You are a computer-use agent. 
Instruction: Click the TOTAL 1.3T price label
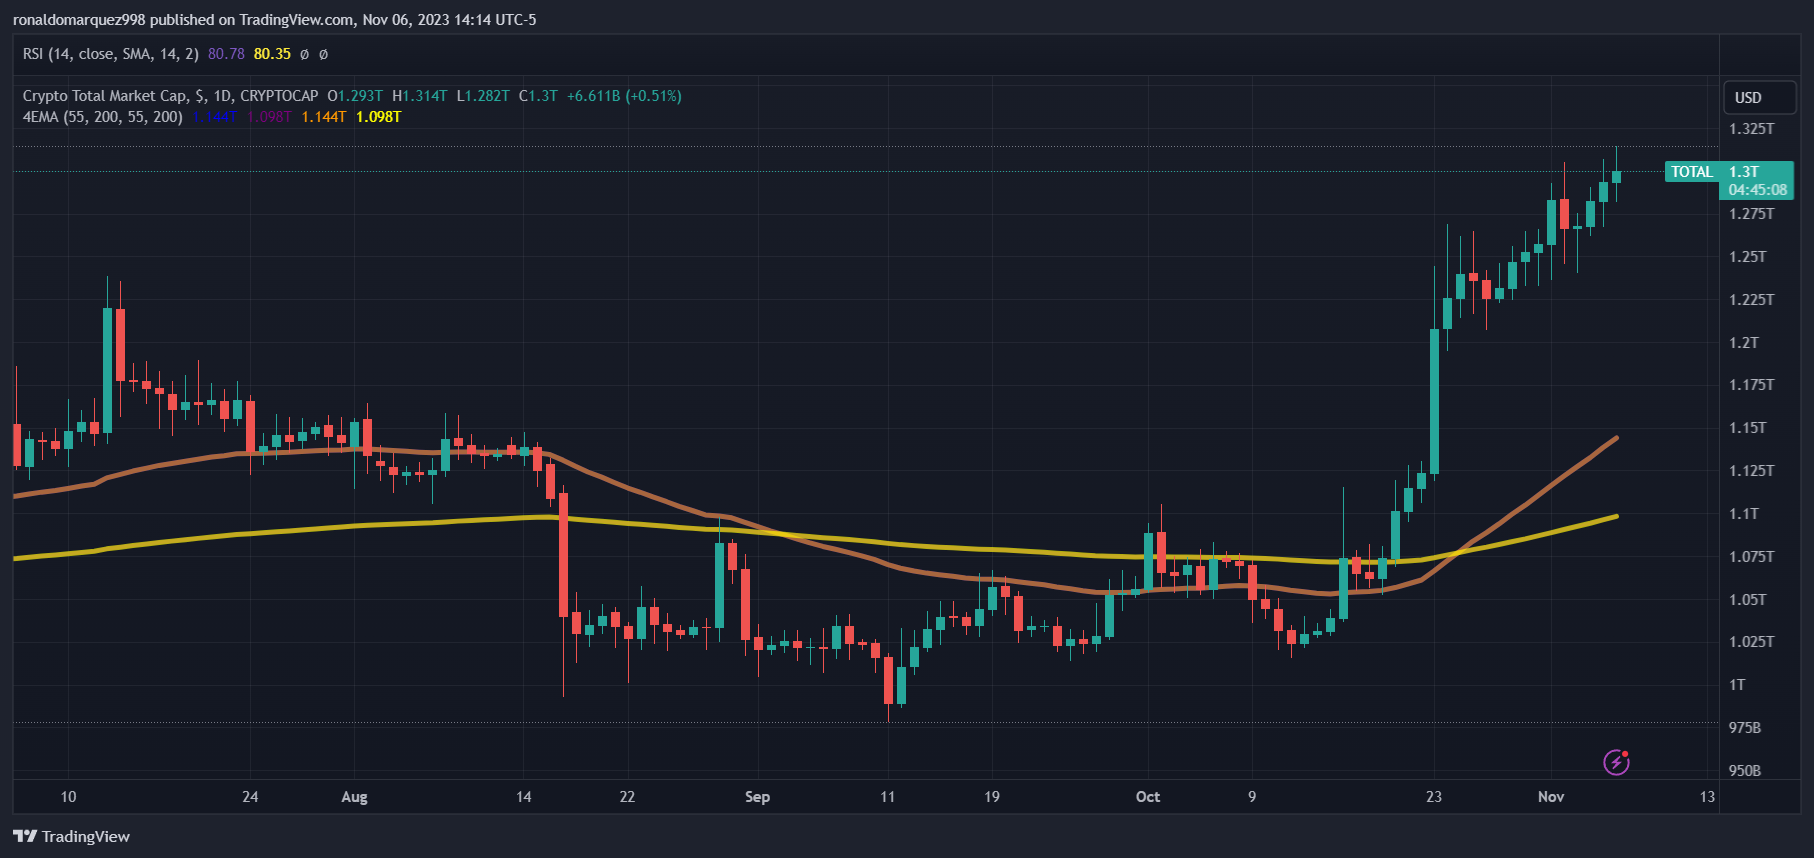1728,172
